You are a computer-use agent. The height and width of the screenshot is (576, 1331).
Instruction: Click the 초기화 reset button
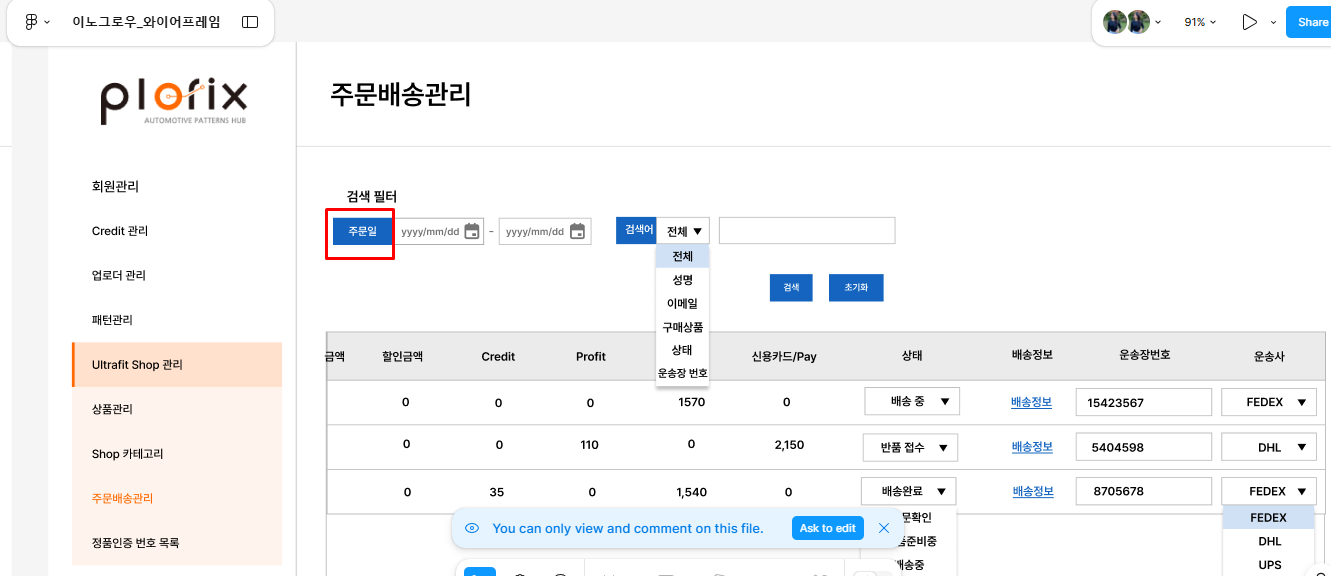(x=856, y=287)
